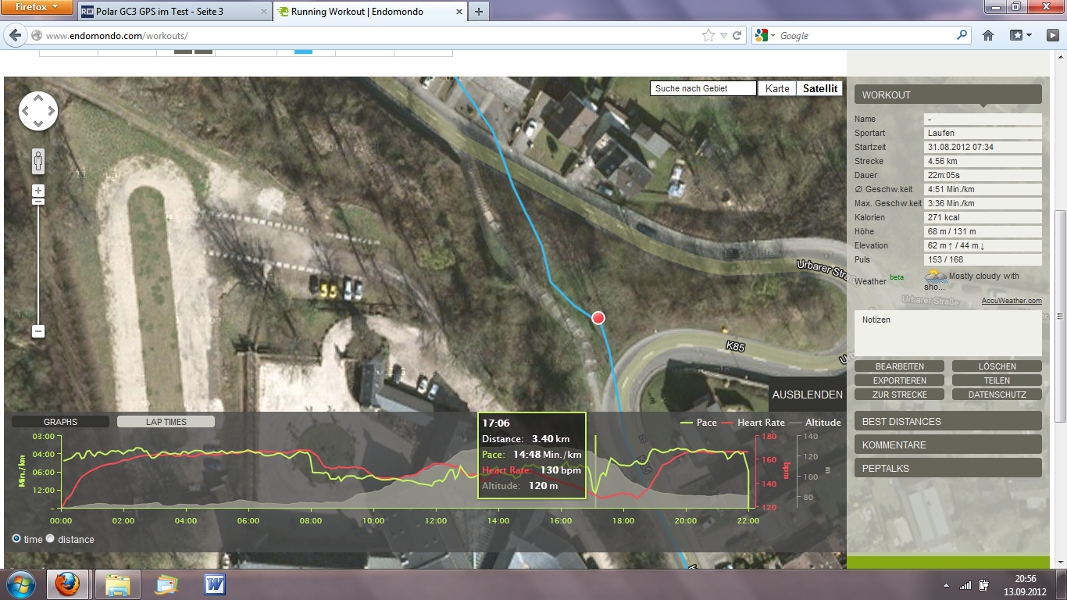Switch to the Lap Times tab
Screen dimensions: 1067x600
(166, 422)
